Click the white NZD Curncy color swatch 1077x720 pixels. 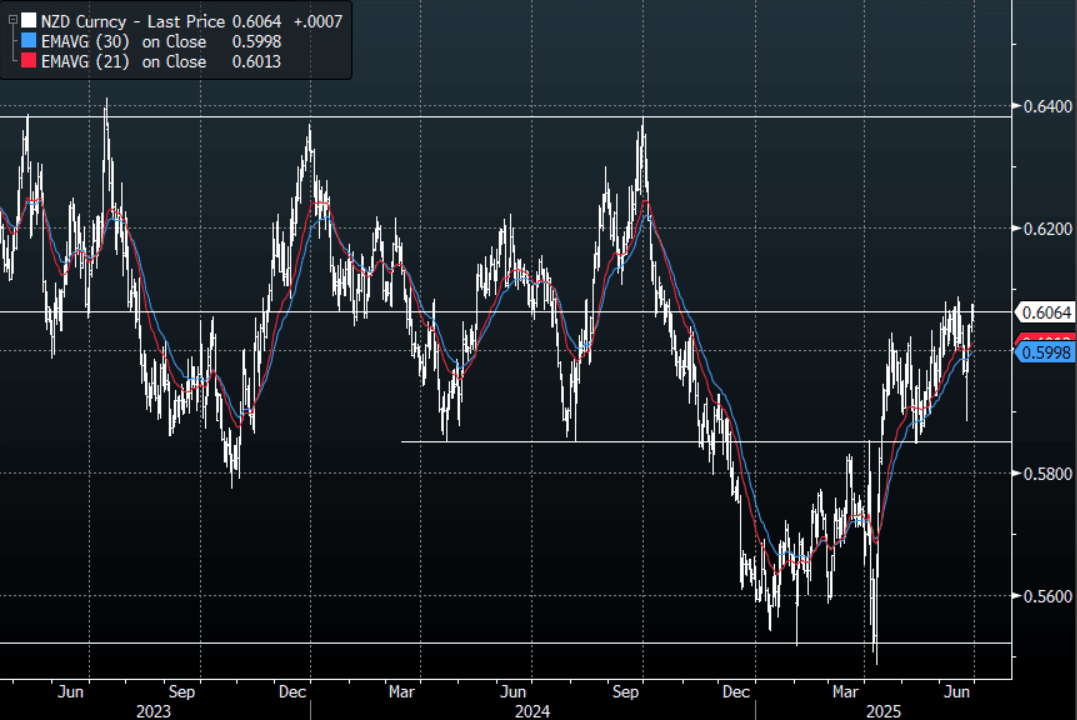click(x=27, y=21)
